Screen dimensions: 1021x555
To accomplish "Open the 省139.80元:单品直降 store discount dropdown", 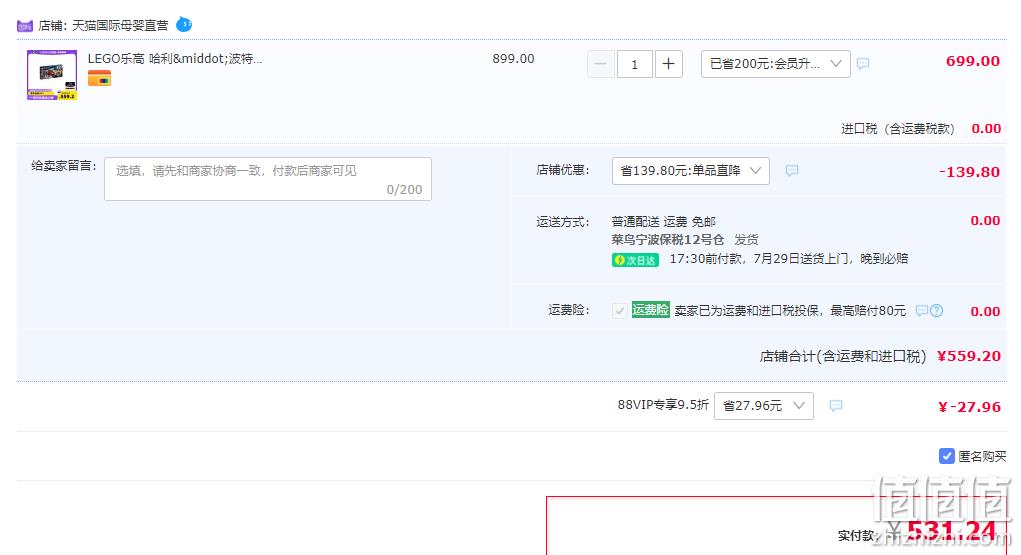I will (690, 171).
